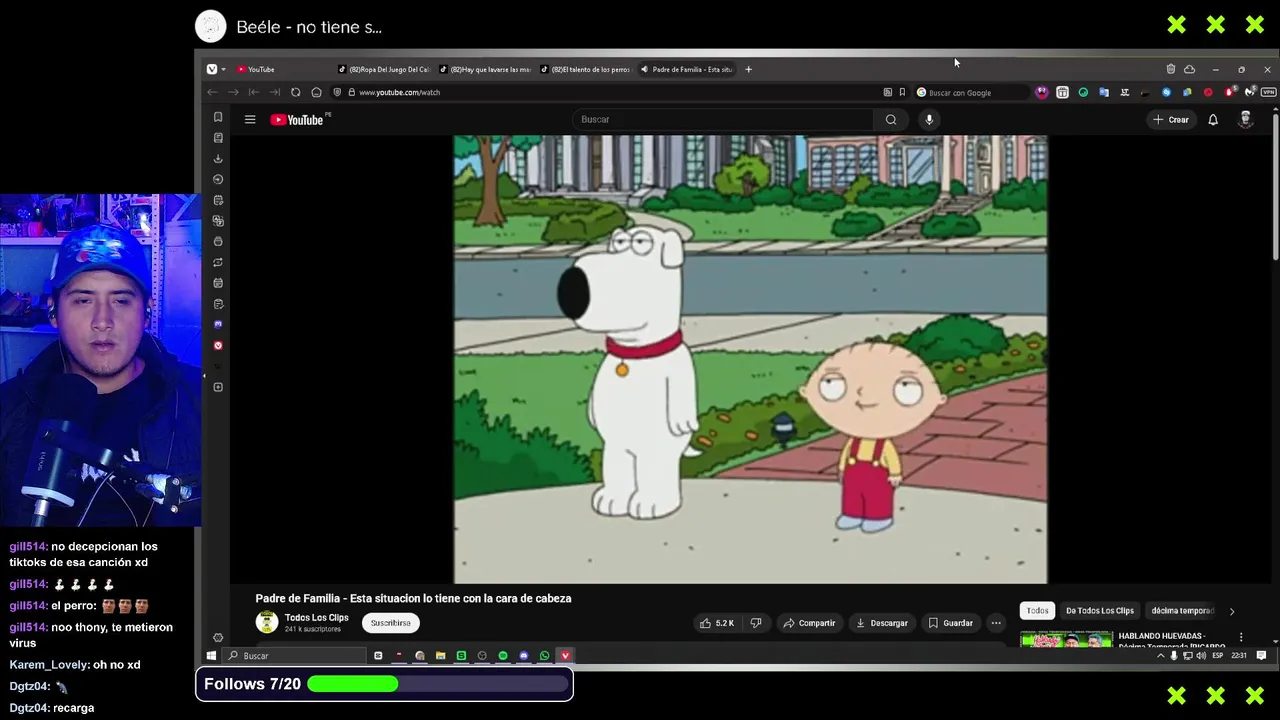This screenshot has height=720, width=1280.
Task: Select De Todos Los Clips chip
Action: click(x=1100, y=610)
